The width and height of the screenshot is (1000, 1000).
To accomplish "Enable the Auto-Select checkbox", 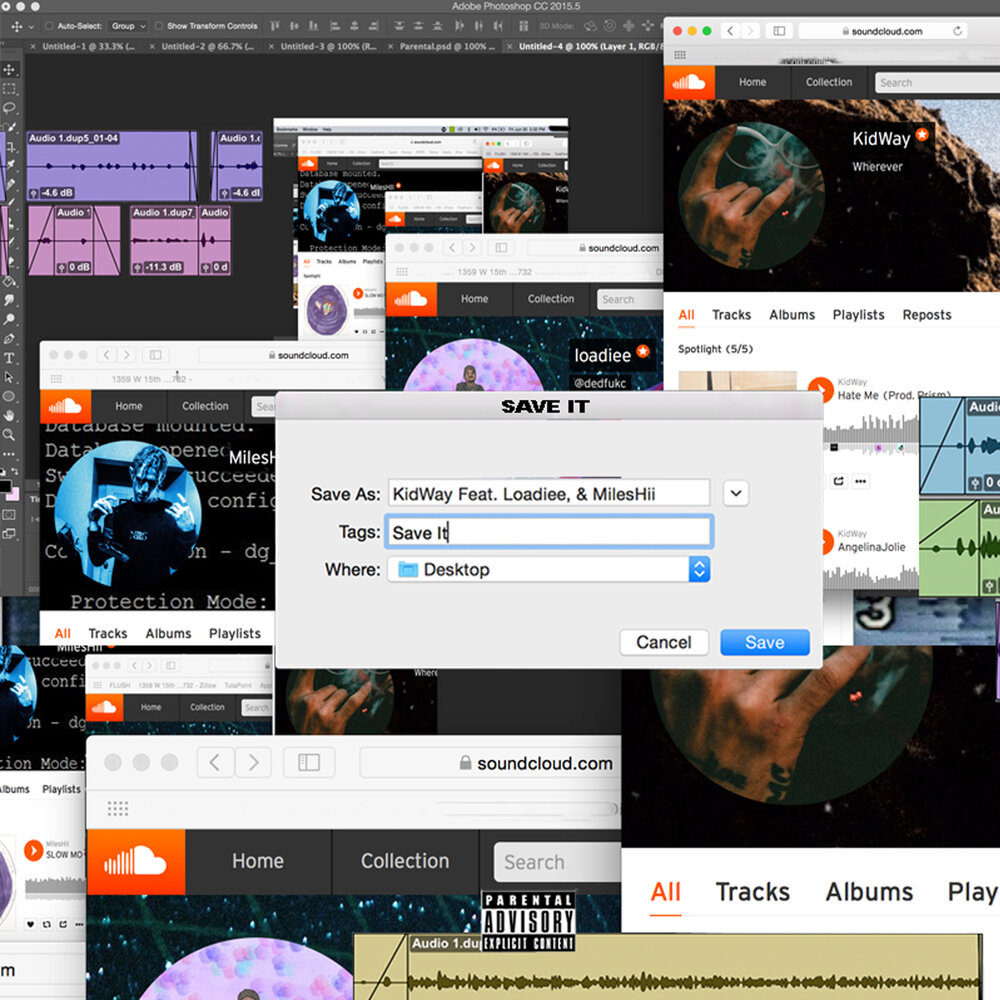I will click(50, 26).
